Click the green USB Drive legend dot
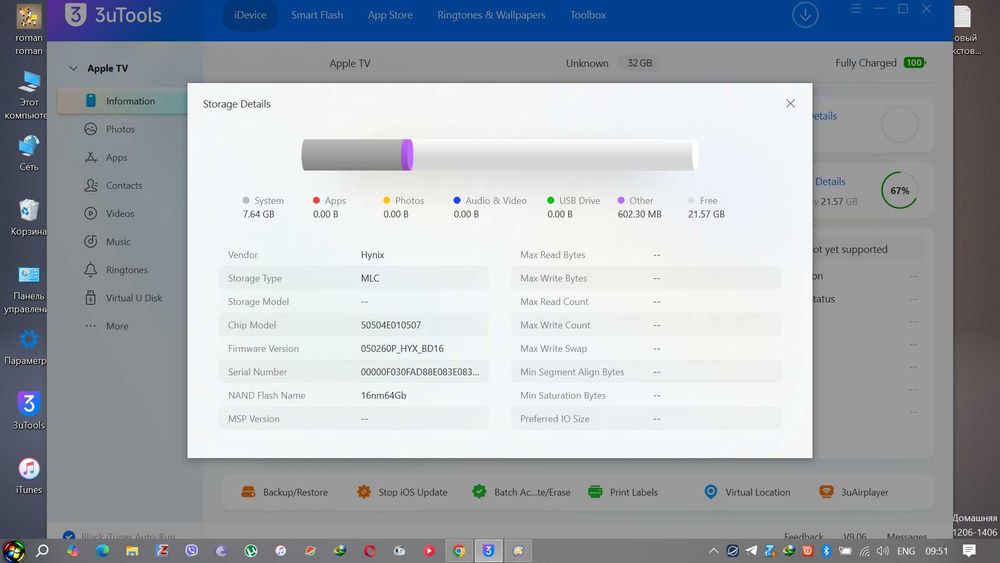The height and width of the screenshot is (563, 1000). pos(550,200)
